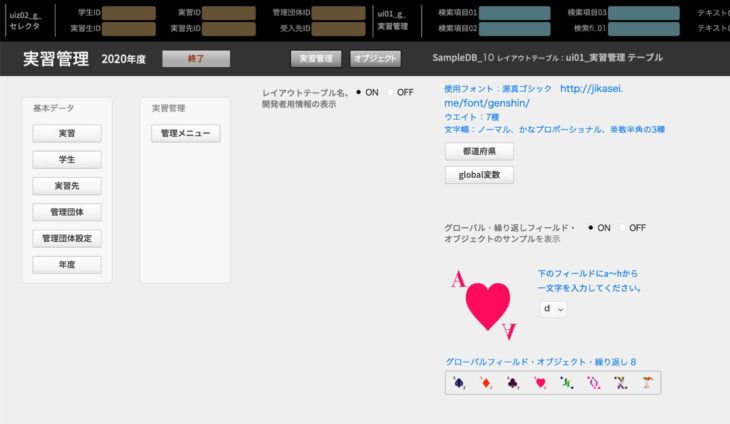Click the club card icon
Screen dimensions: 730x424
[513, 382]
